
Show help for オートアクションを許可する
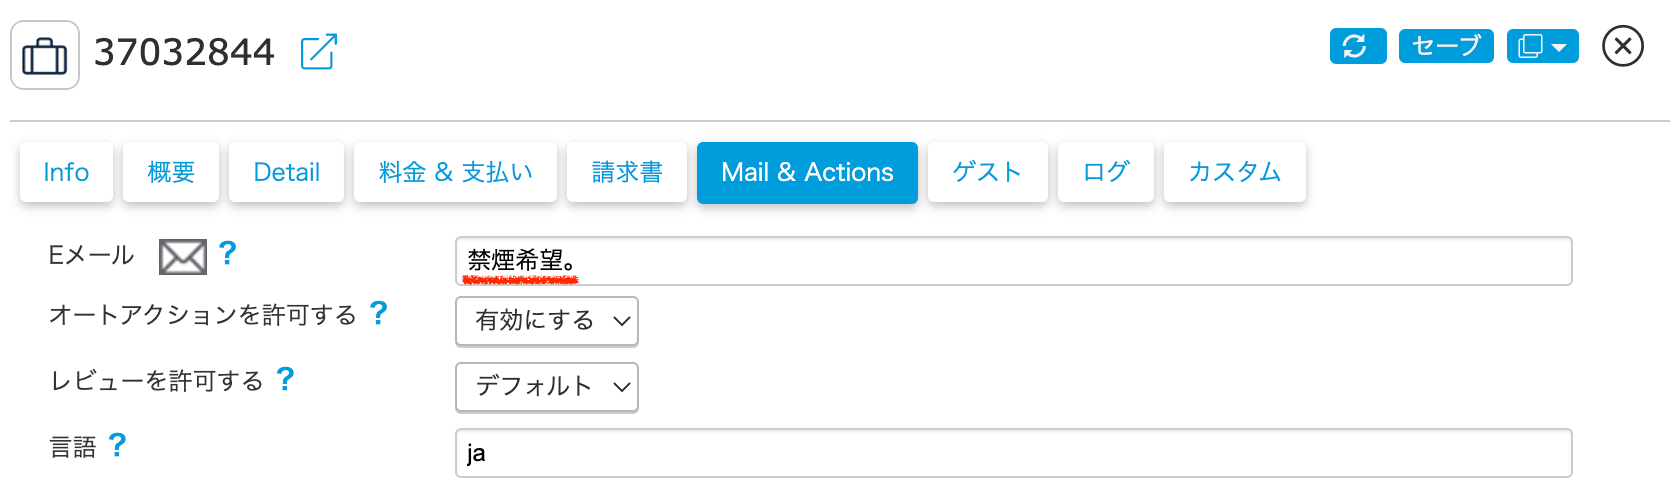(x=378, y=314)
